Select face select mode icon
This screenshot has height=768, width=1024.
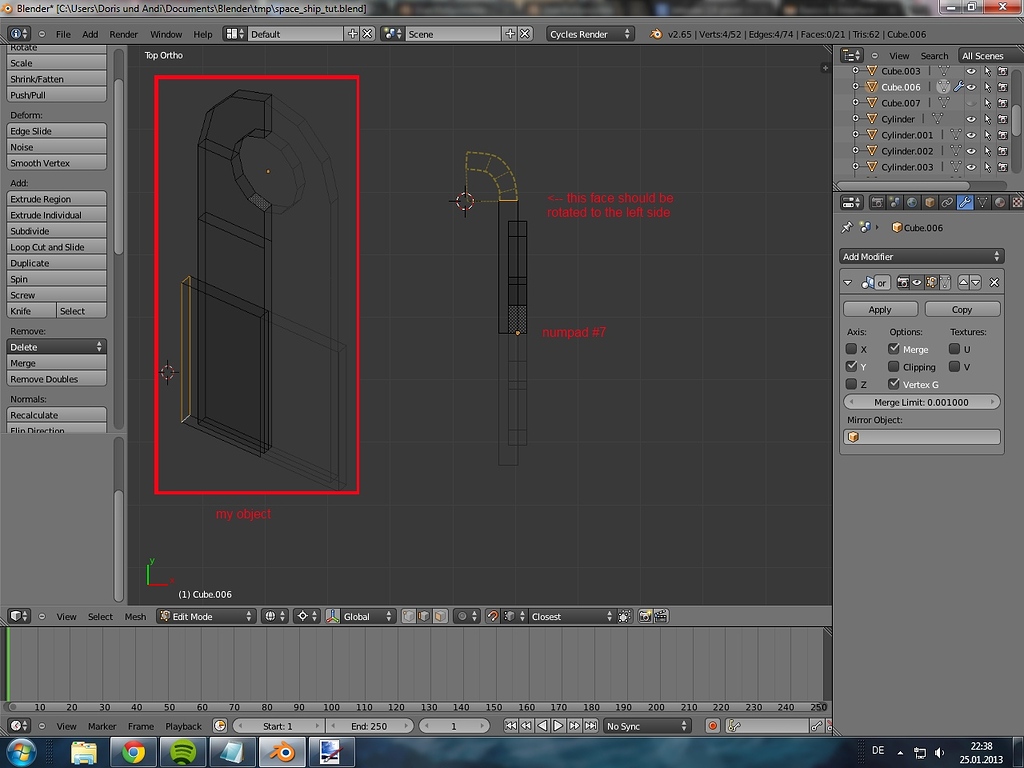coord(440,616)
